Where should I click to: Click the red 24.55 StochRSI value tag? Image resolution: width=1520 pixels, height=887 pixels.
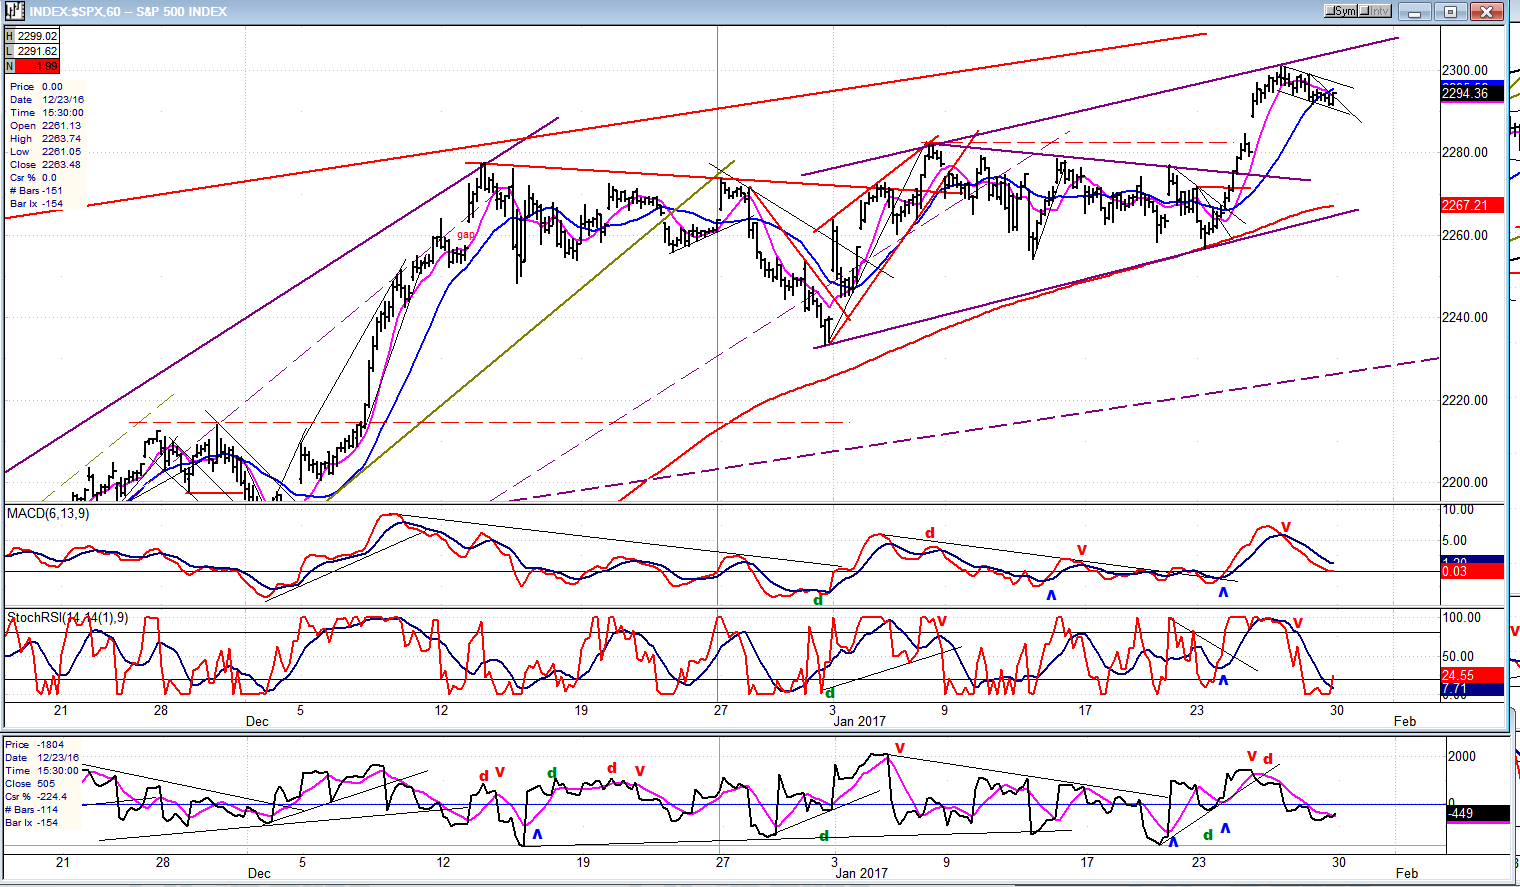point(1466,675)
